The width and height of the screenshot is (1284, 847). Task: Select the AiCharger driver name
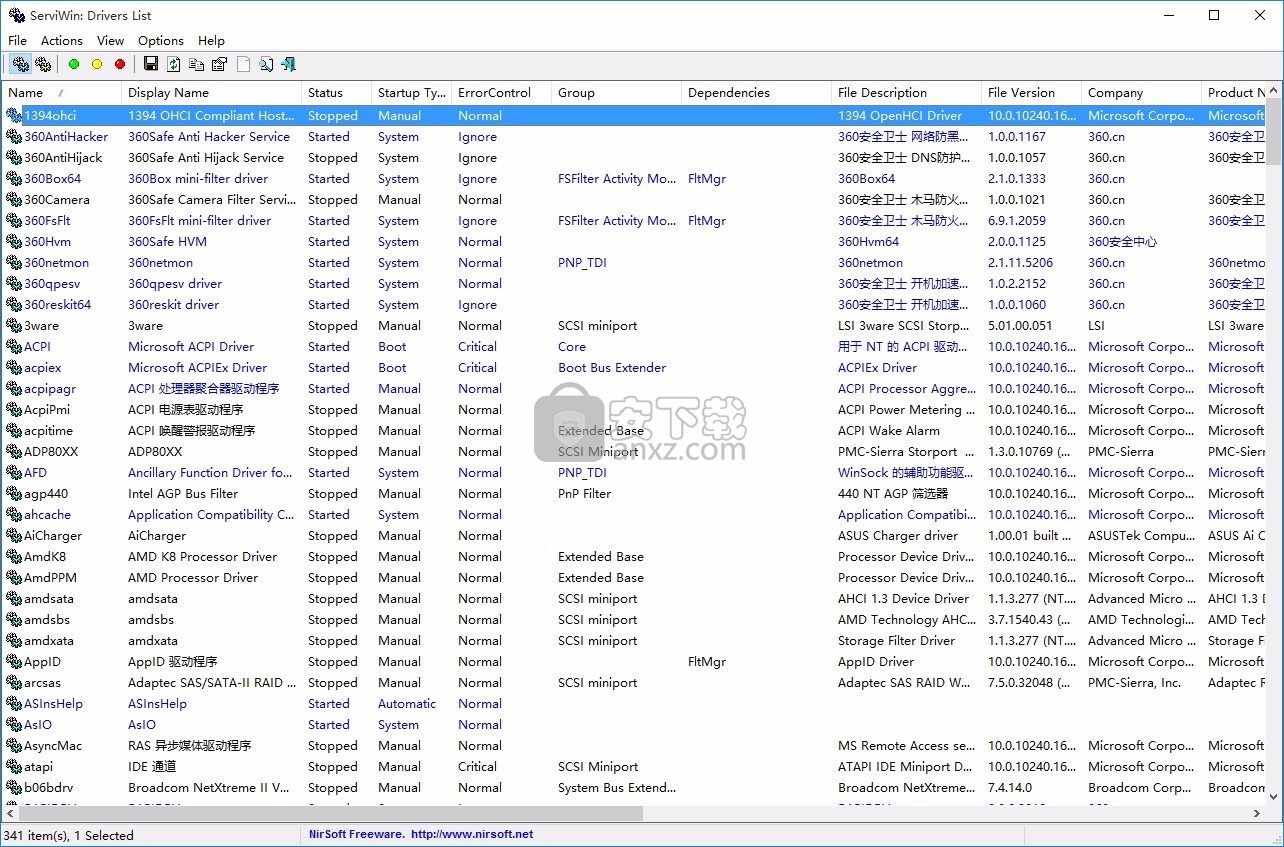pos(53,536)
